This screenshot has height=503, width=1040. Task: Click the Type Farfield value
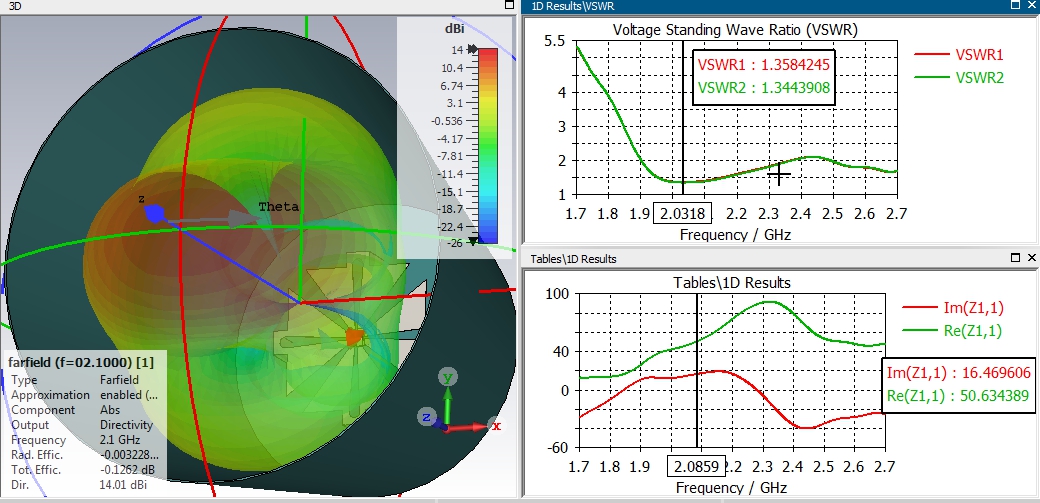click(119, 380)
